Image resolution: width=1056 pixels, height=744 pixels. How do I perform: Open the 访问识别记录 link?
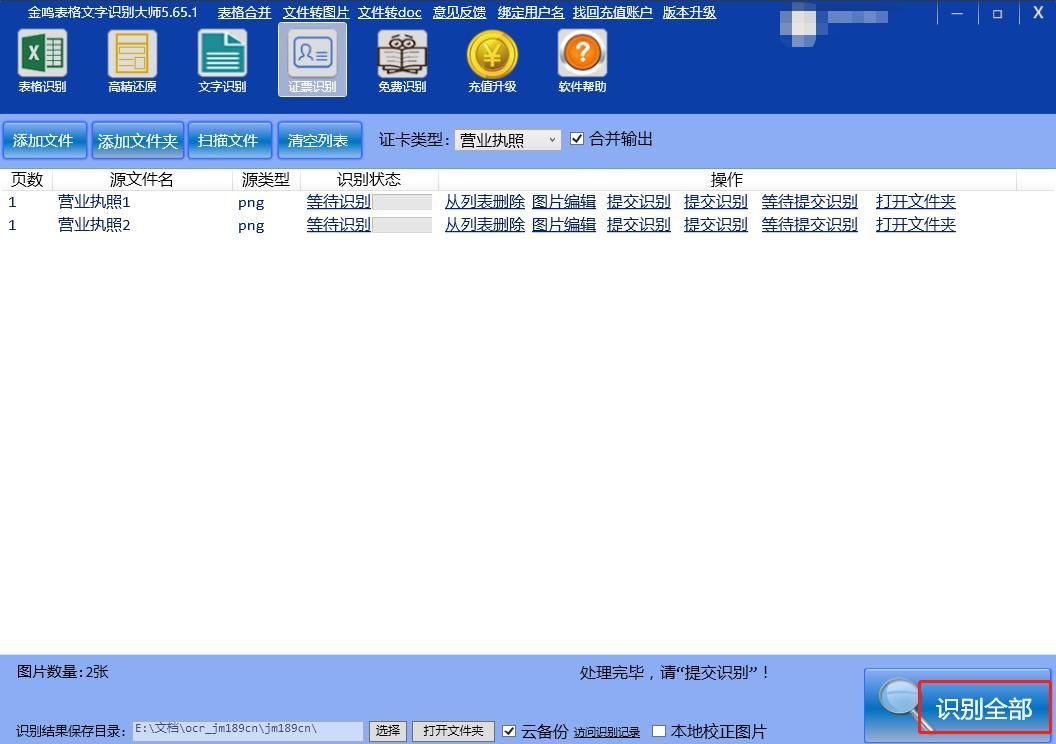(x=607, y=733)
